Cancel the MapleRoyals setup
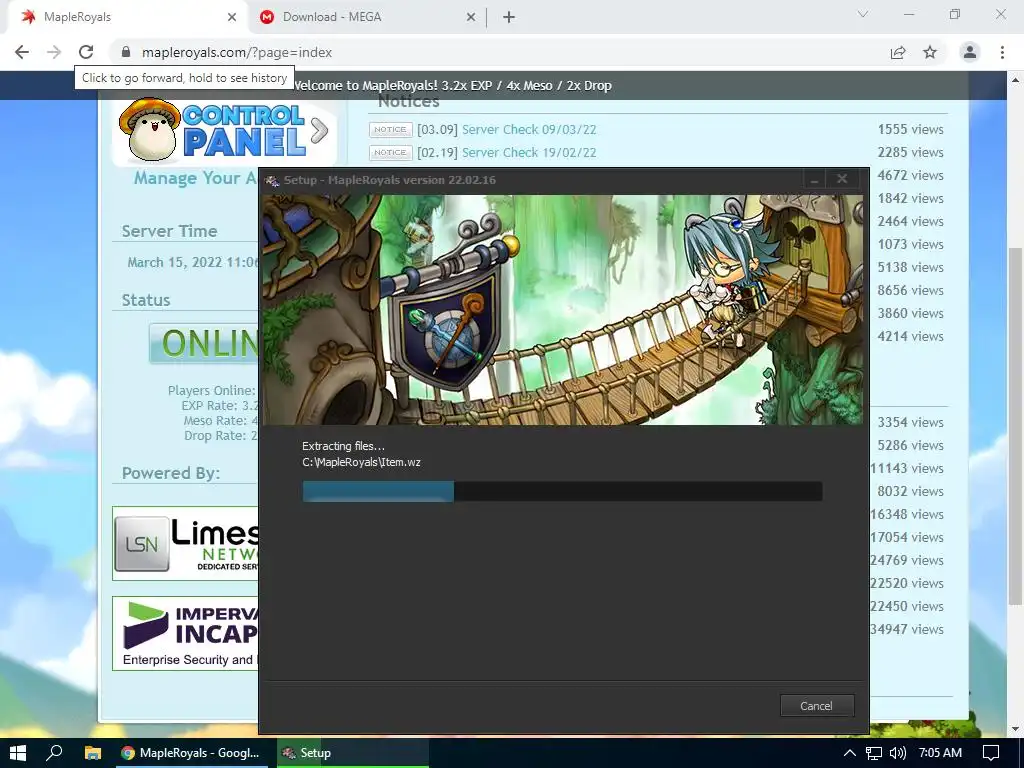 click(x=817, y=705)
